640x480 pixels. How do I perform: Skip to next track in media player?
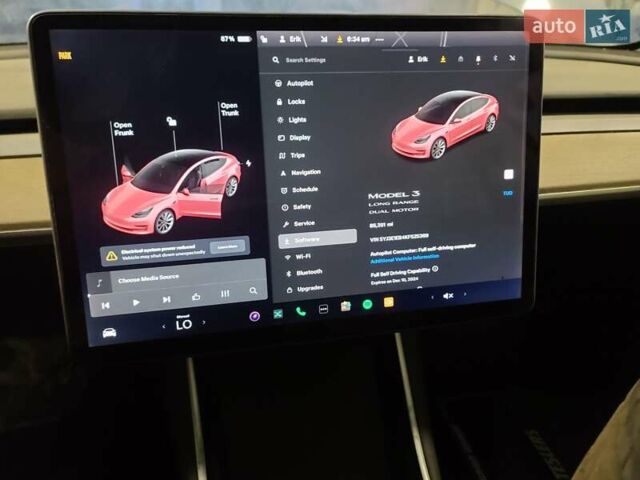[x=166, y=299]
